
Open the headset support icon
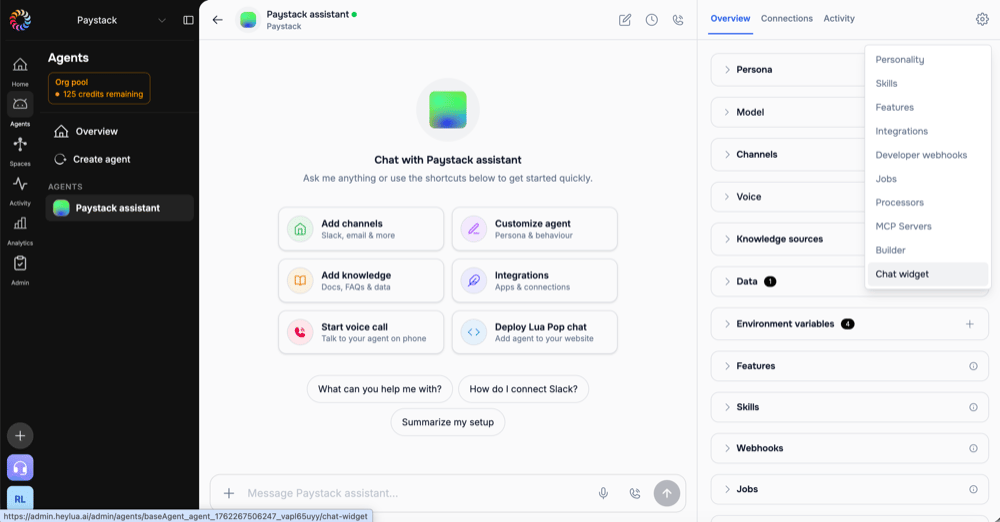20,468
